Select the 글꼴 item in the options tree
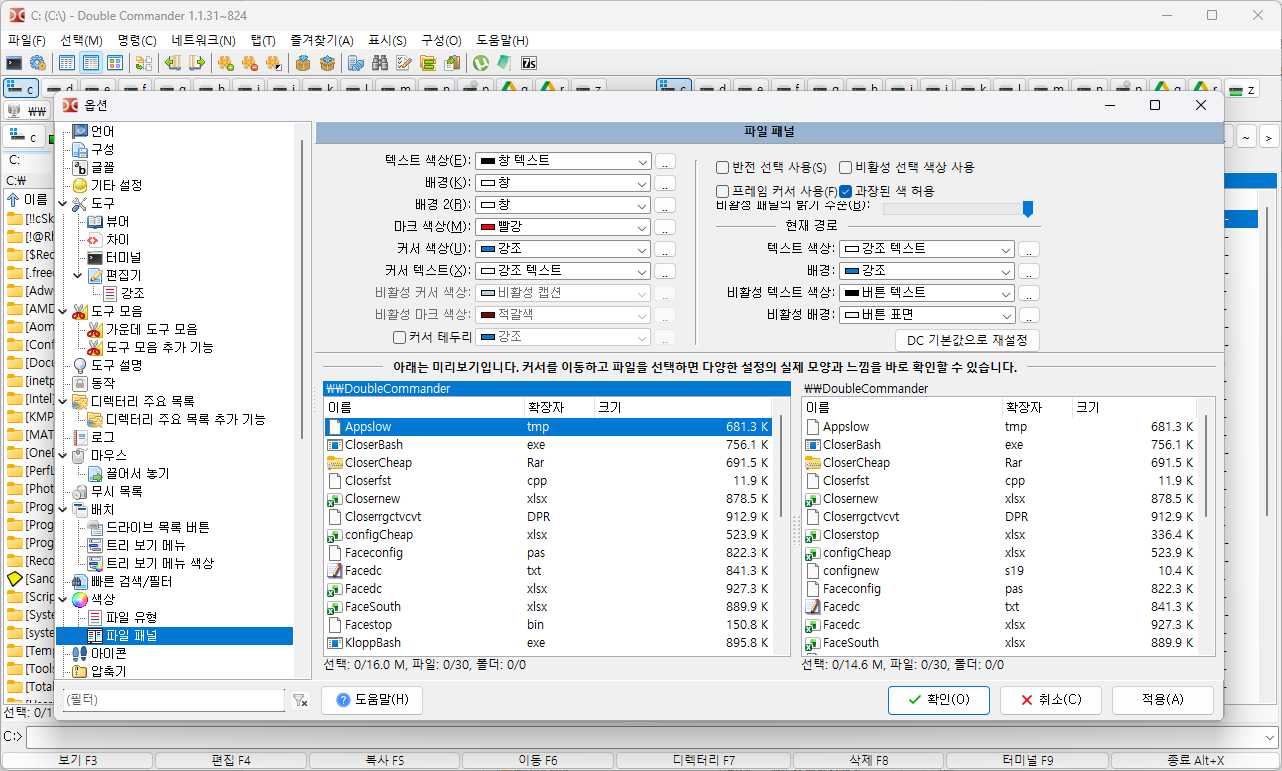1282x771 pixels. 102,167
